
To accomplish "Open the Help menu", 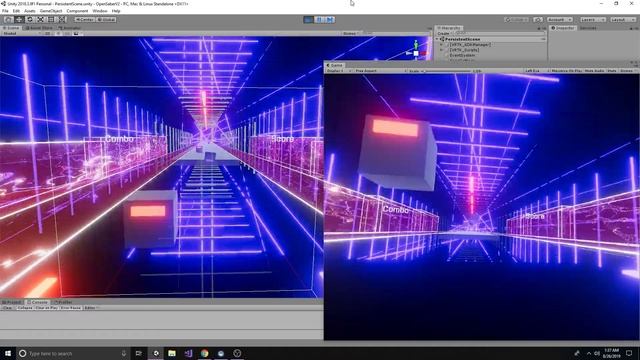I will (x=116, y=11).
